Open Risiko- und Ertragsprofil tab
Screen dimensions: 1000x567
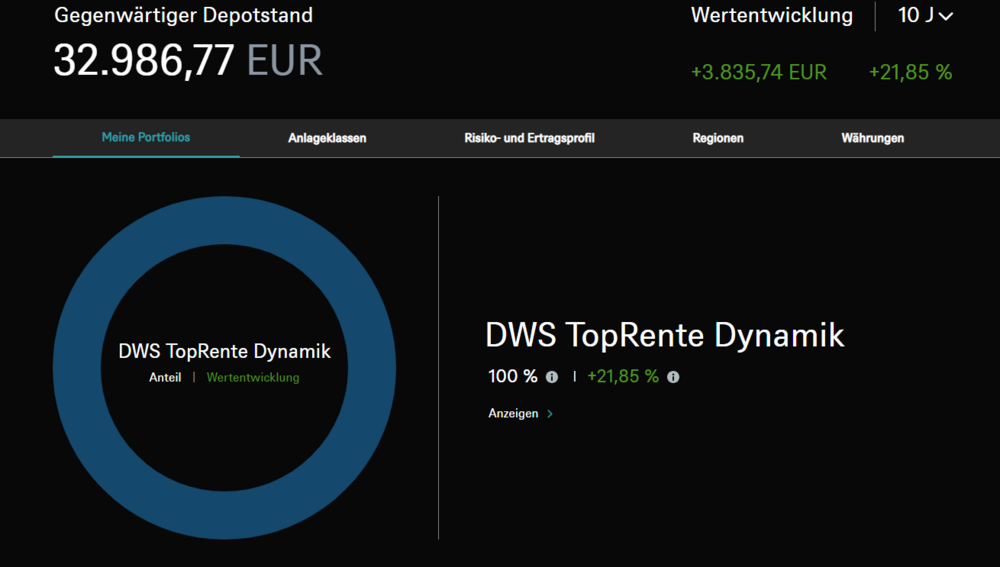tap(529, 138)
